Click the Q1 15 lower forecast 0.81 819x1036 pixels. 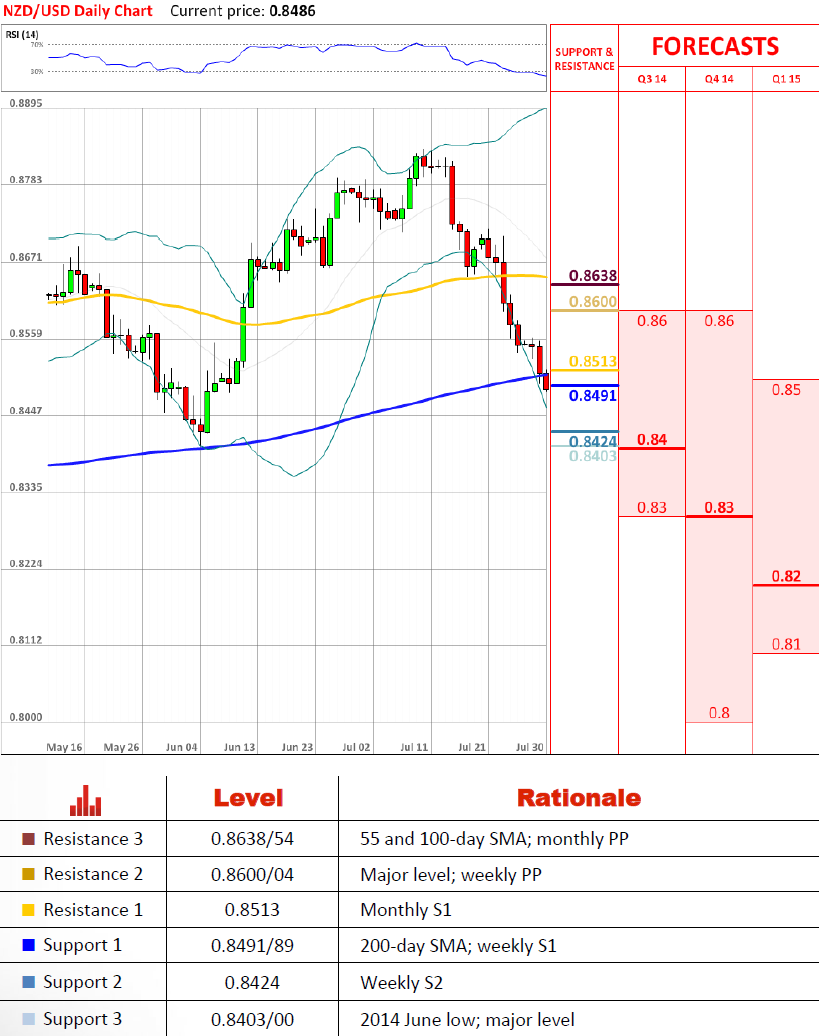[x=786, y=644]
